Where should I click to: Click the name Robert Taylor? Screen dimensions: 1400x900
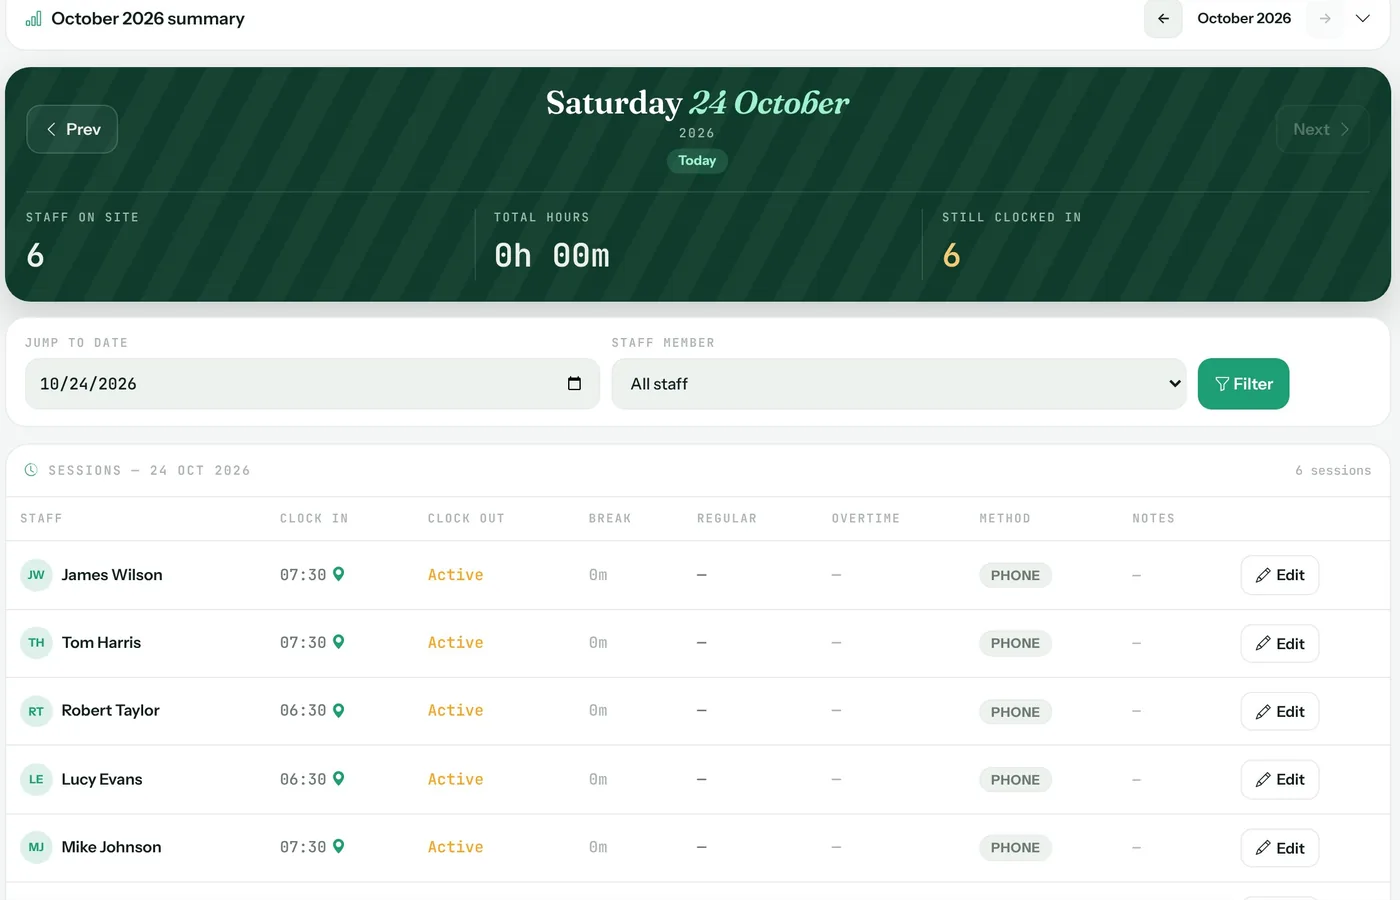(x=110, y=711)
